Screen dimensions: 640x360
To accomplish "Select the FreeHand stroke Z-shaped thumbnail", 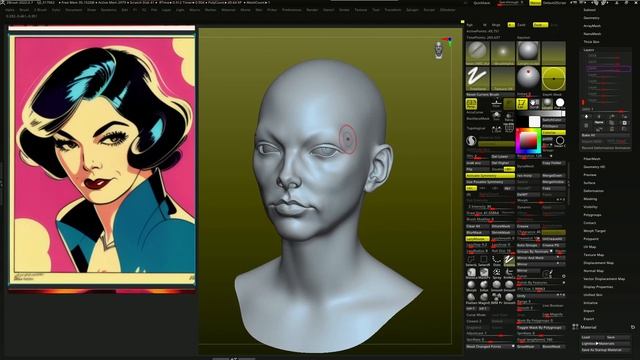I will pyautogui.click(x=478, y=78).
